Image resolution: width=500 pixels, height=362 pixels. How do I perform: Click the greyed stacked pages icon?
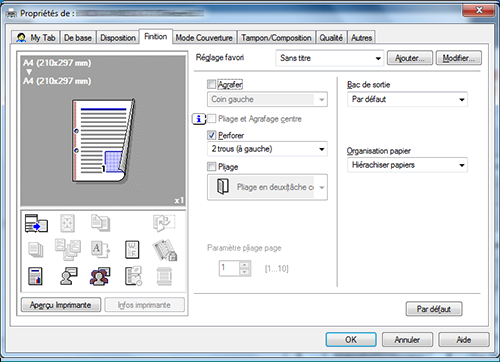pyautogui.click(x=35, y=250)
